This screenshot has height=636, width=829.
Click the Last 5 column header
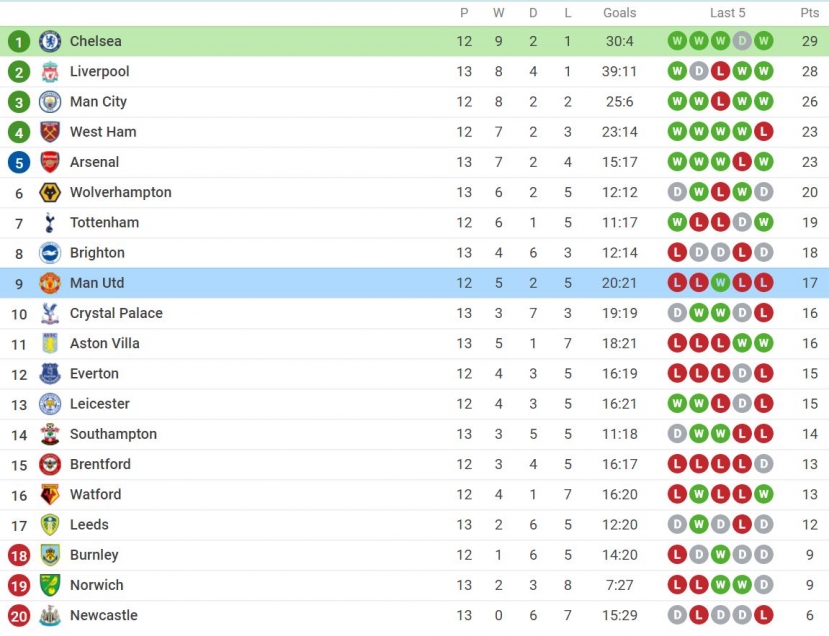point(727,13)
